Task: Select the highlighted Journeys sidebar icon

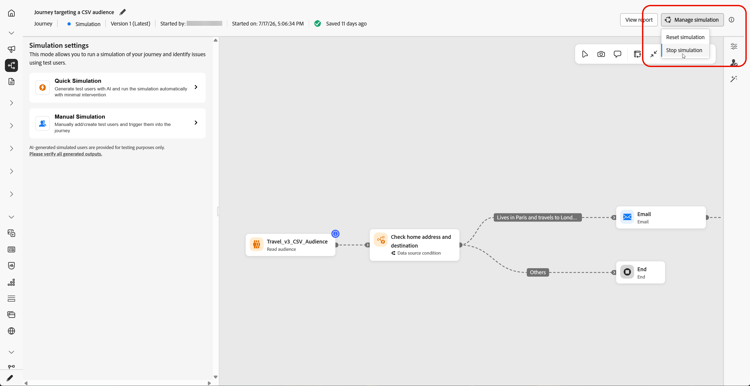Action: (11, 66)
